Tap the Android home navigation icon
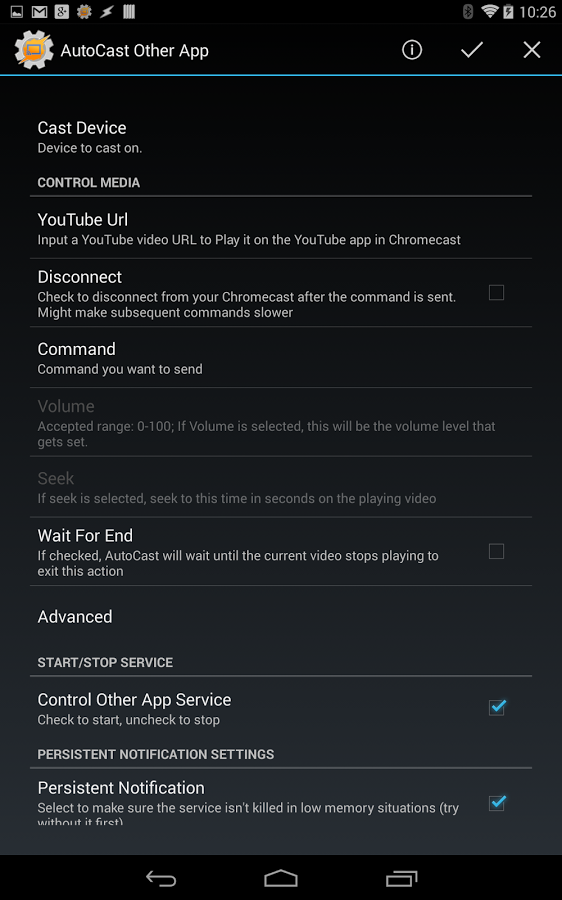This screenshot has width=562, height=900. tap(281, 878)
